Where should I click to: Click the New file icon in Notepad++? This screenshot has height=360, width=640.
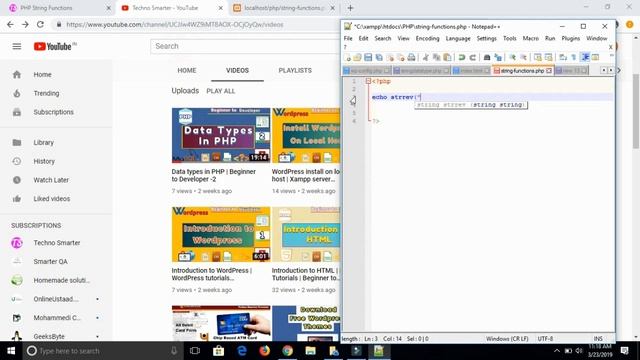(x=347, y=57)
